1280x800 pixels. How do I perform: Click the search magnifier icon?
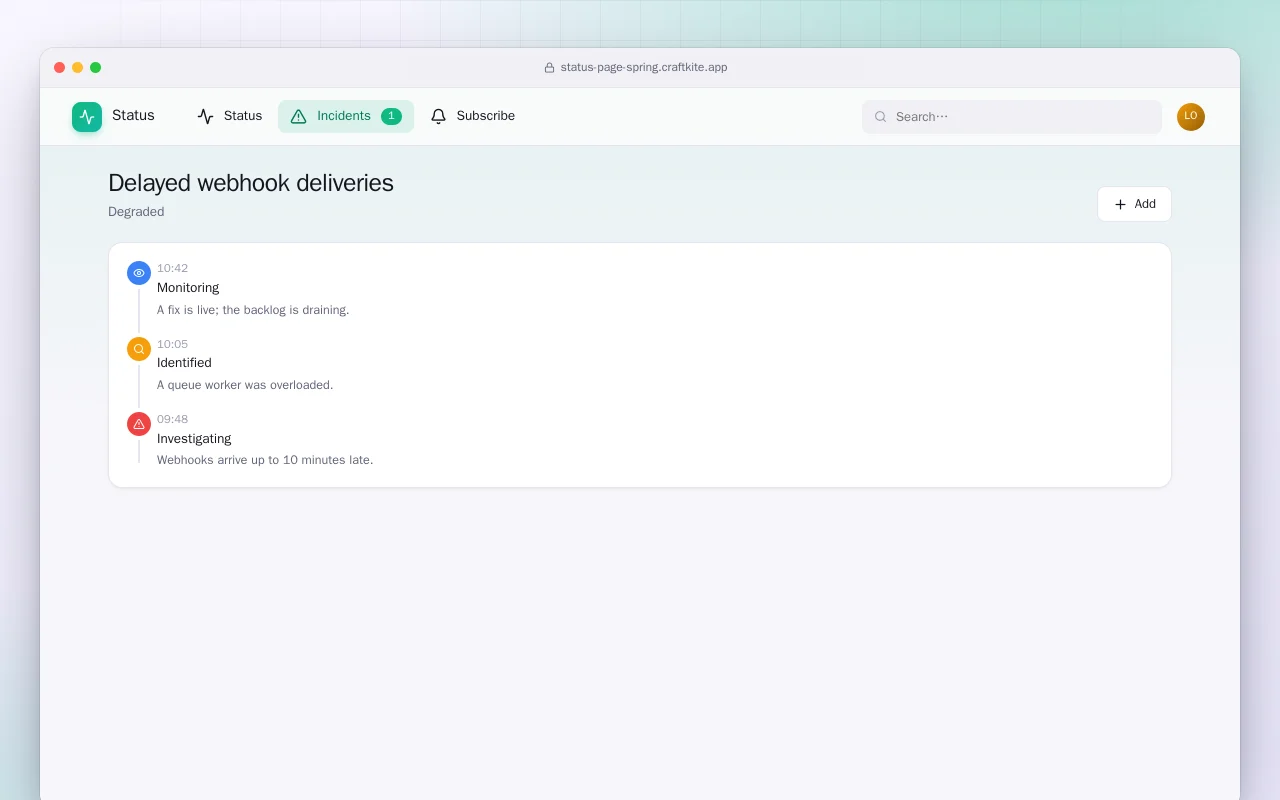pyautogui.click(x=881, y=117)
